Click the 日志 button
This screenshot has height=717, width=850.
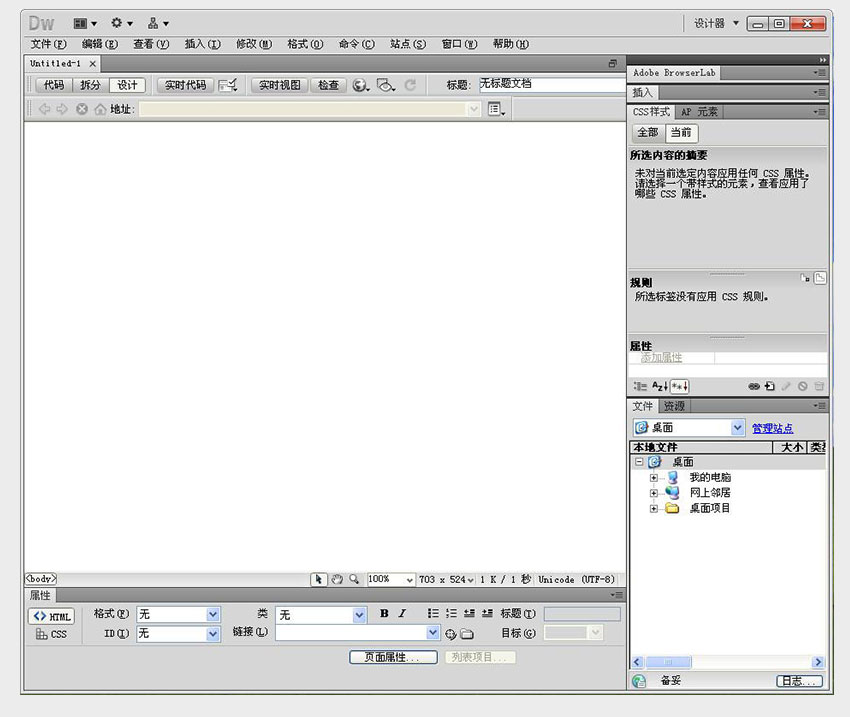[799, 681]
